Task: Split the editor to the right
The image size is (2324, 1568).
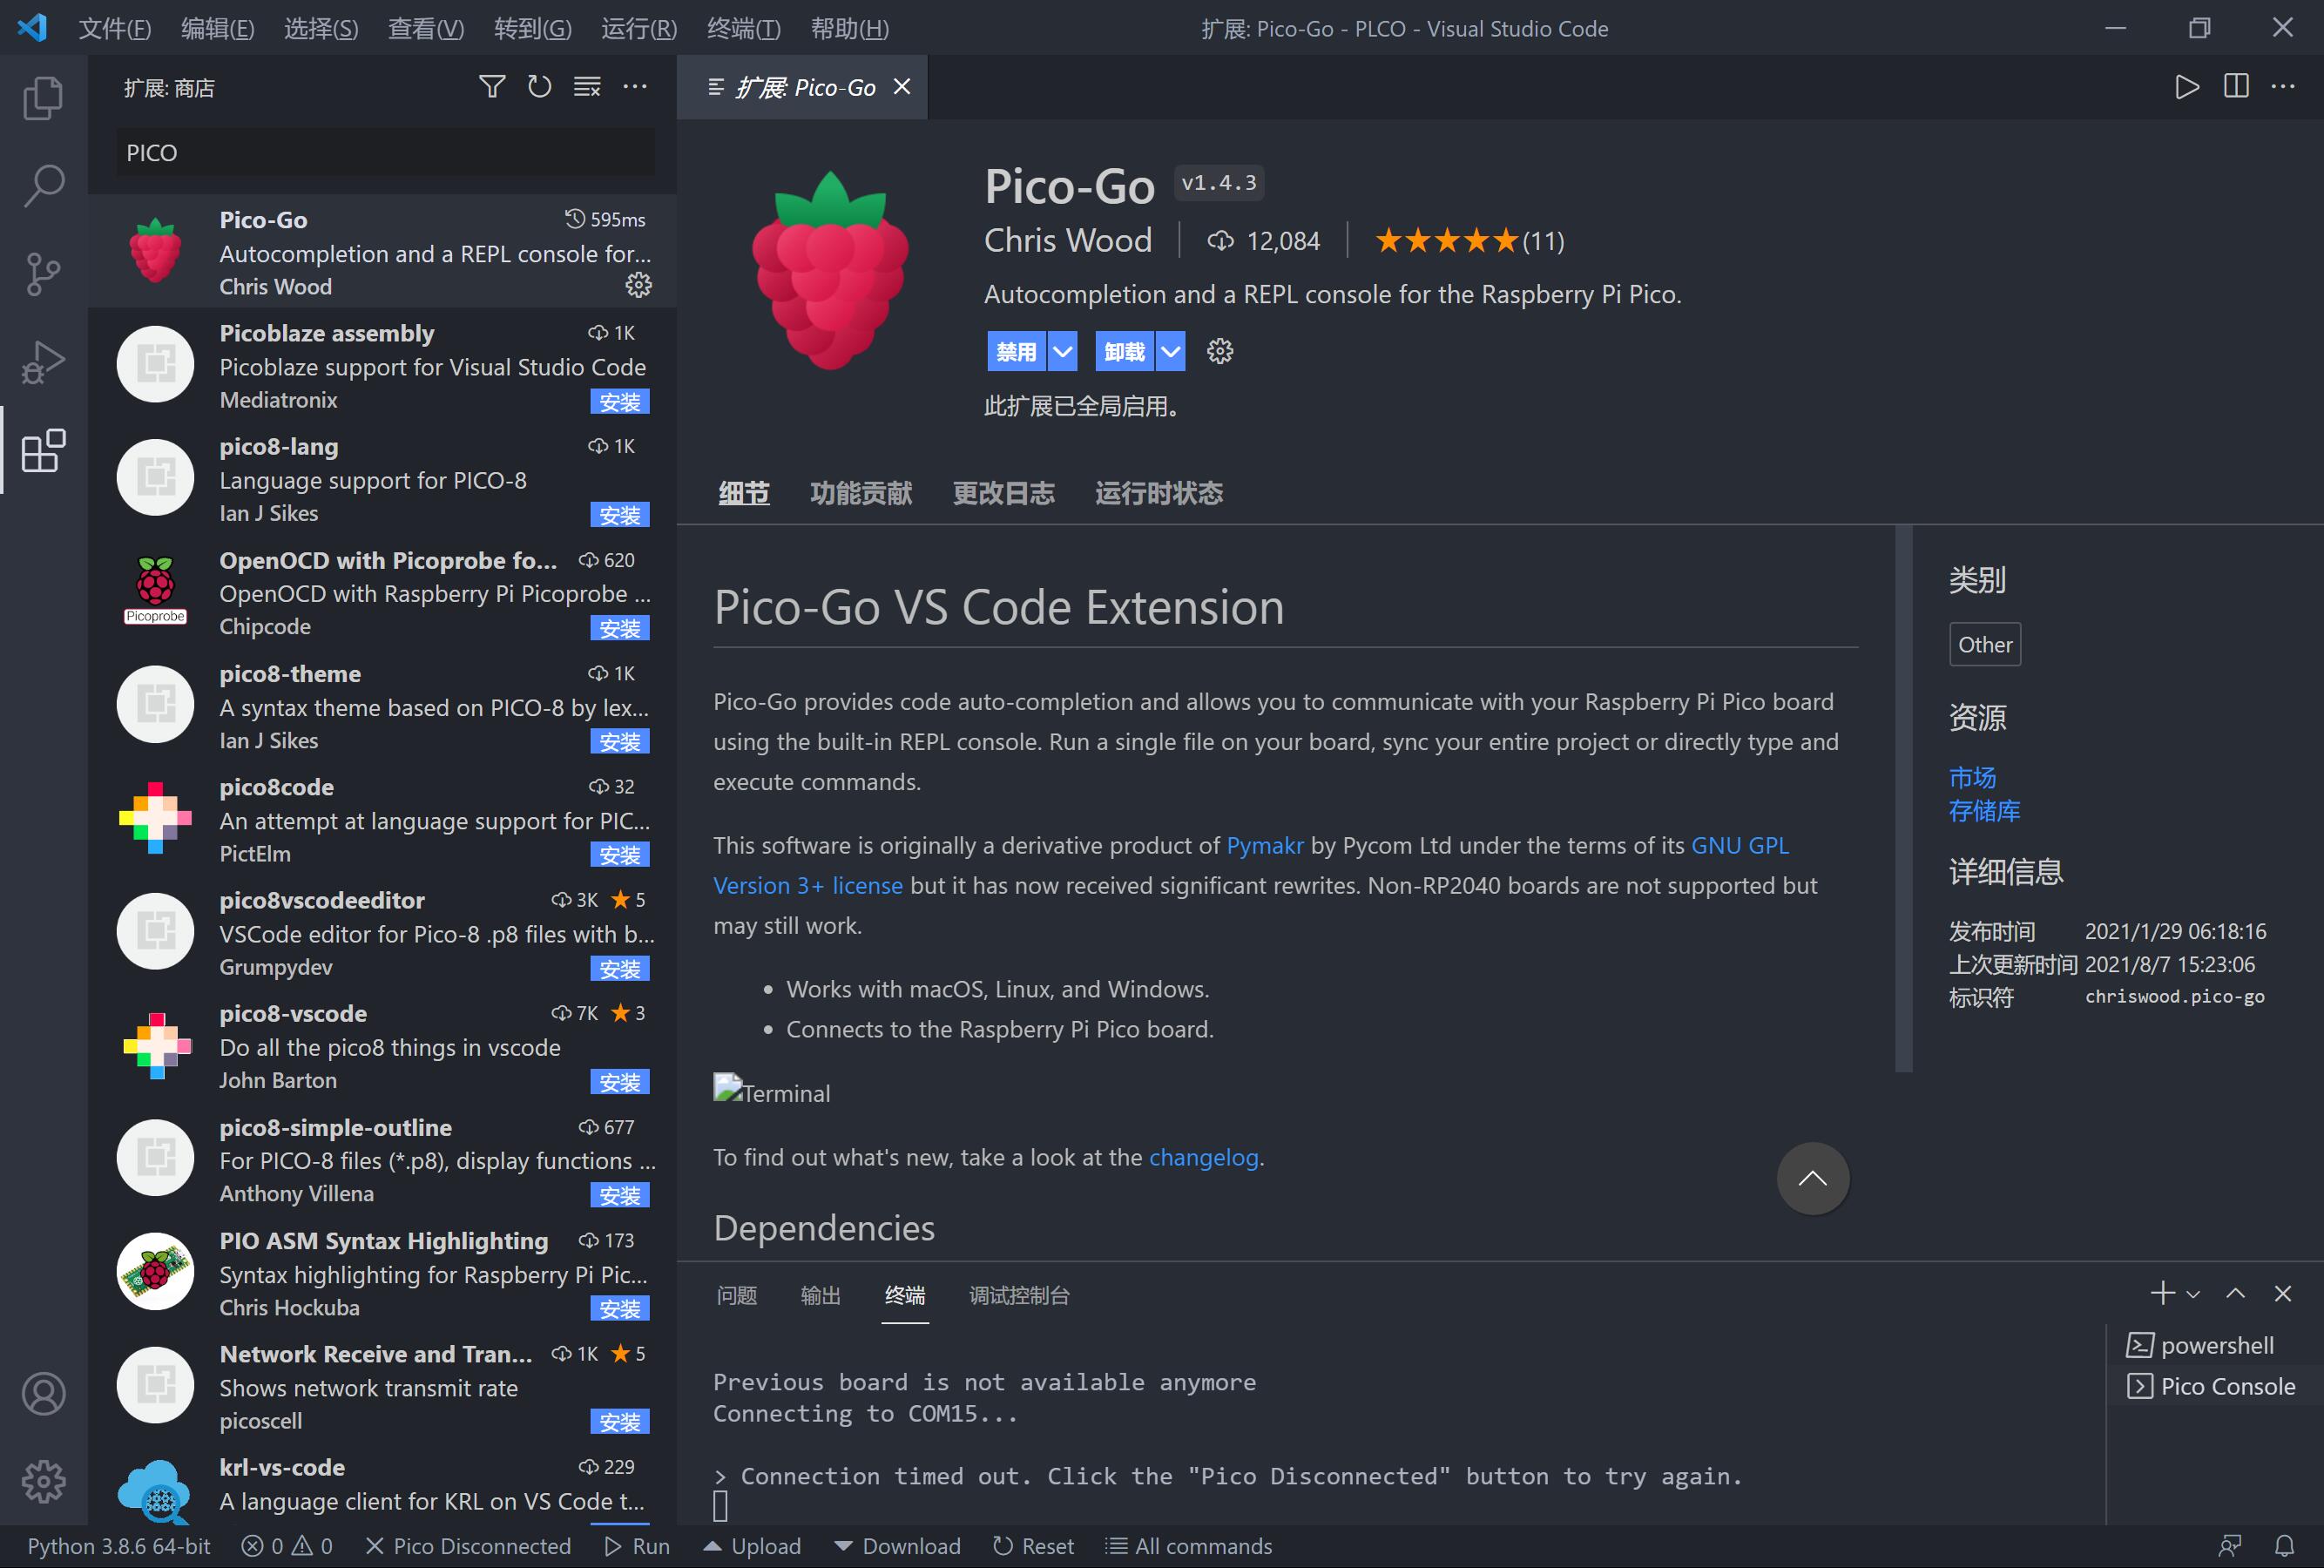Action: (2236, 87)
